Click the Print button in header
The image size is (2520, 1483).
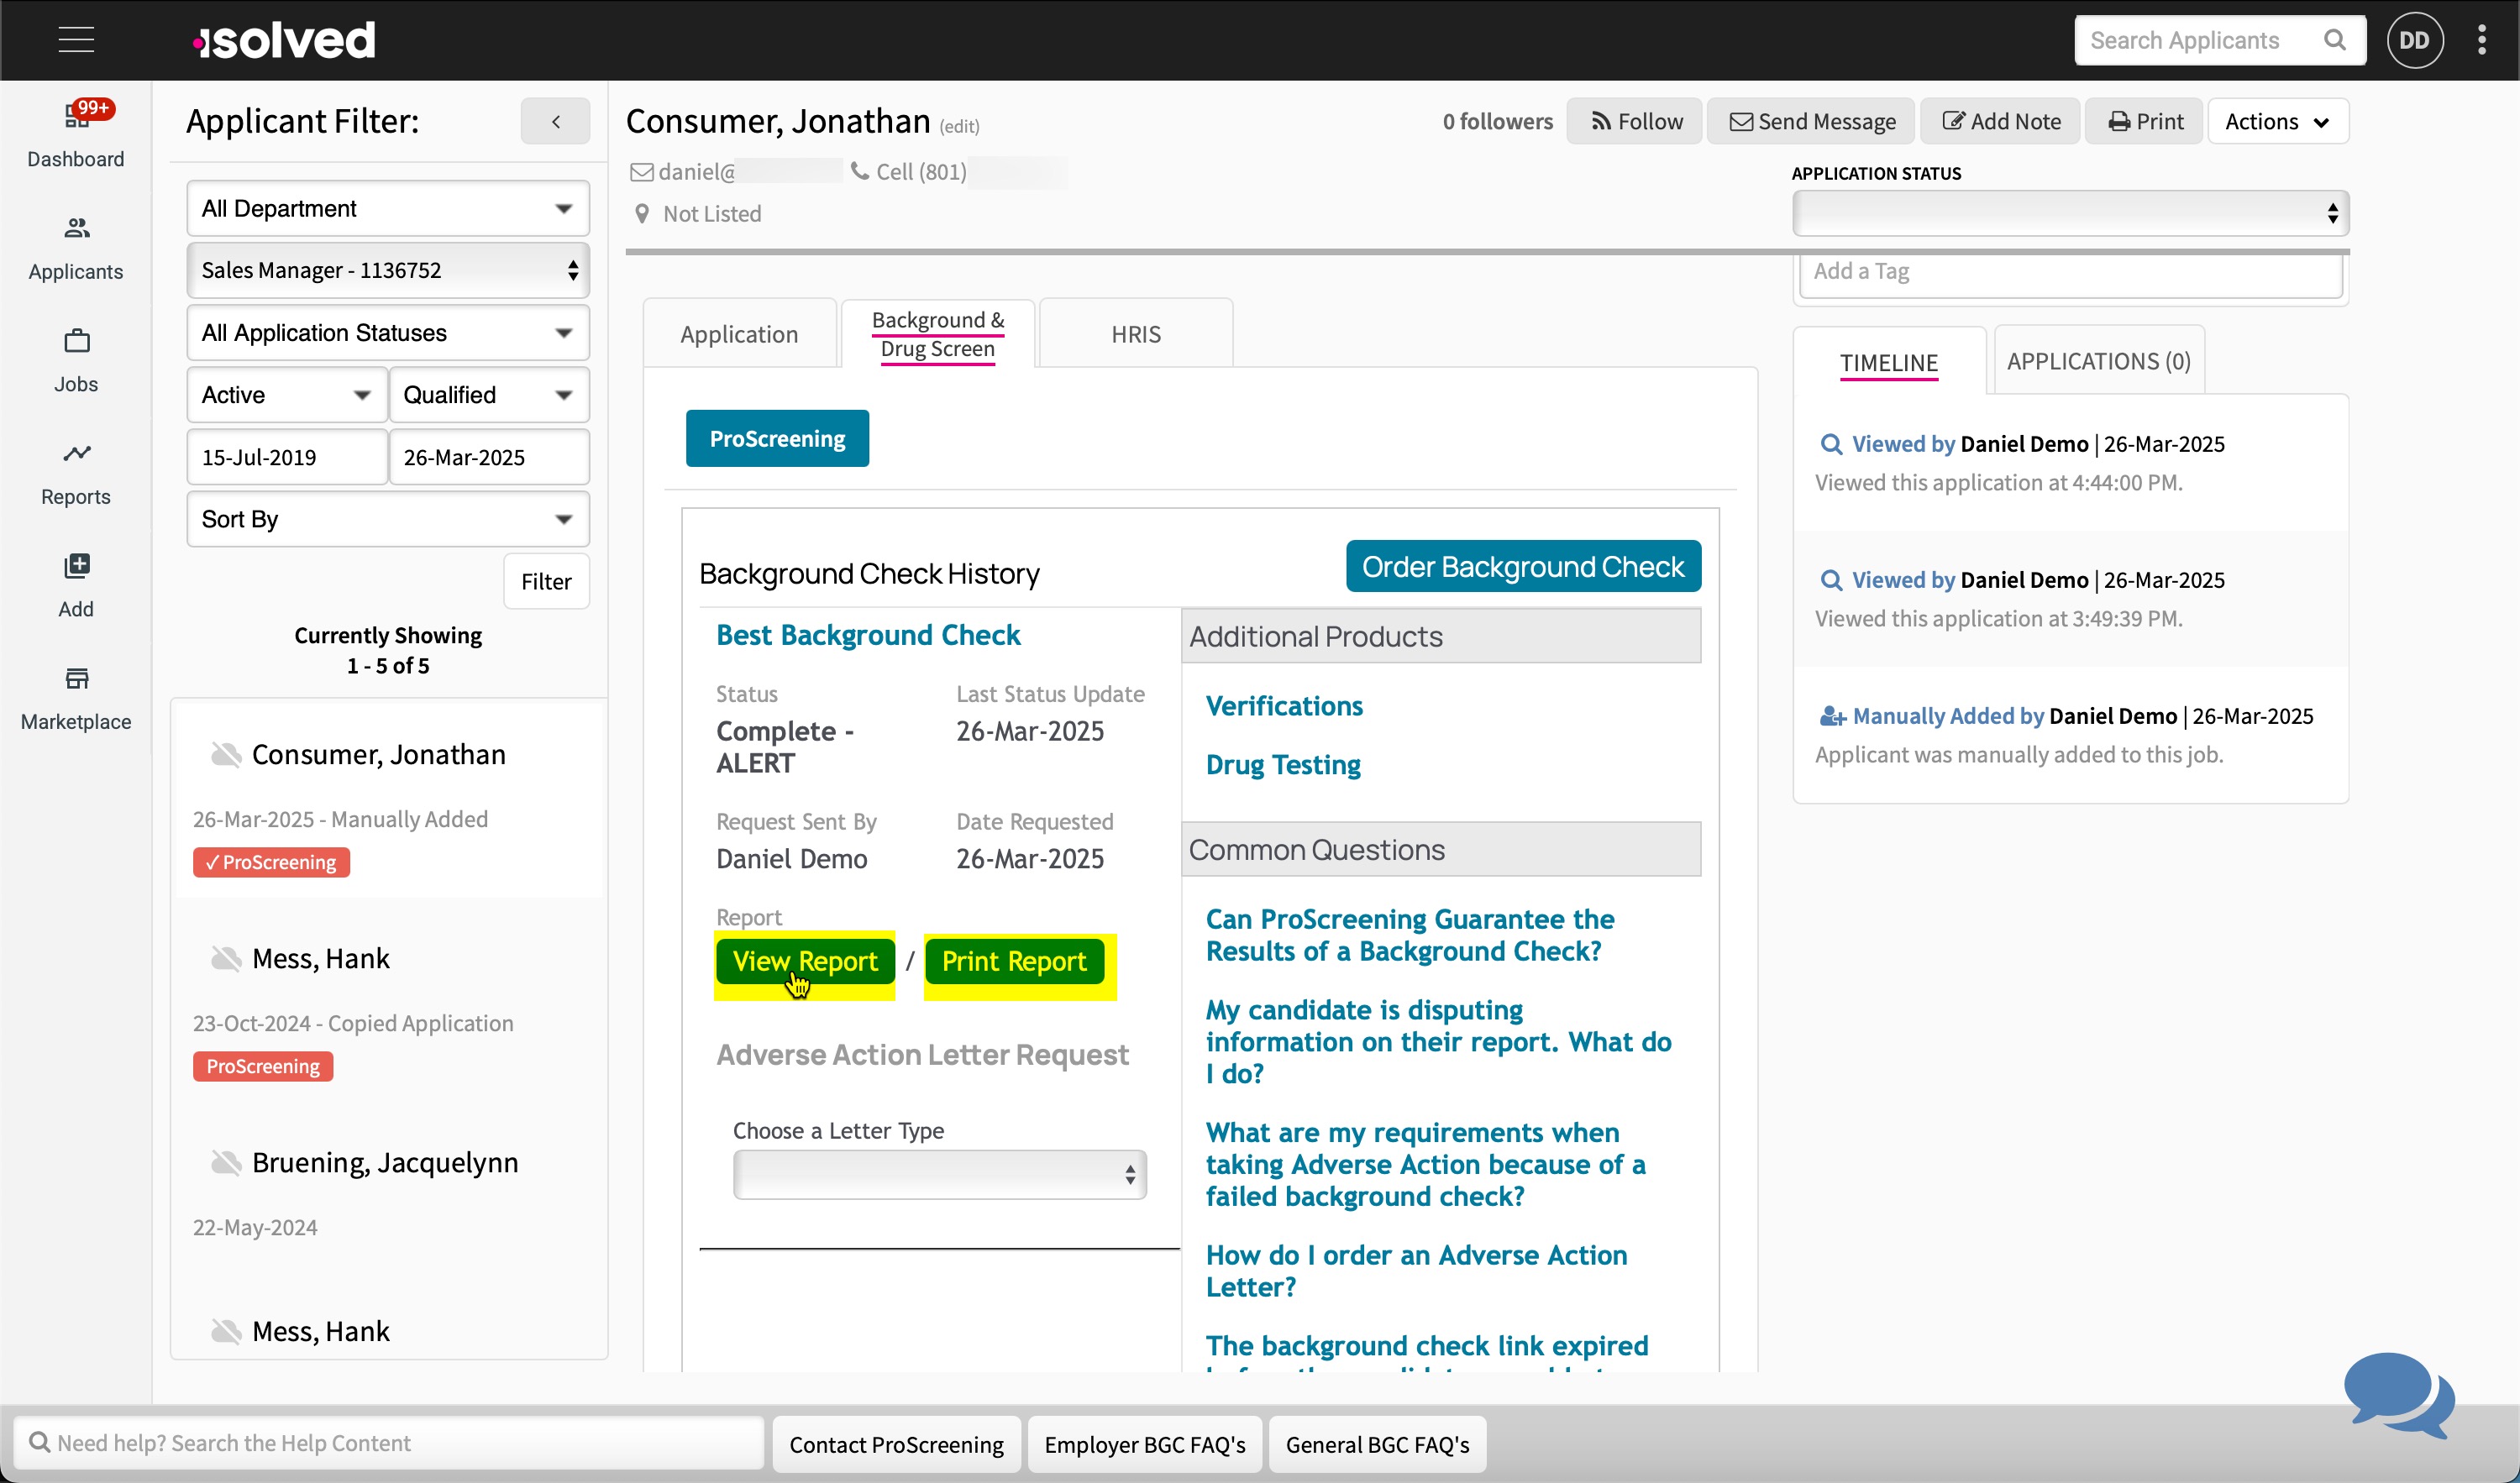(2144, 121)
